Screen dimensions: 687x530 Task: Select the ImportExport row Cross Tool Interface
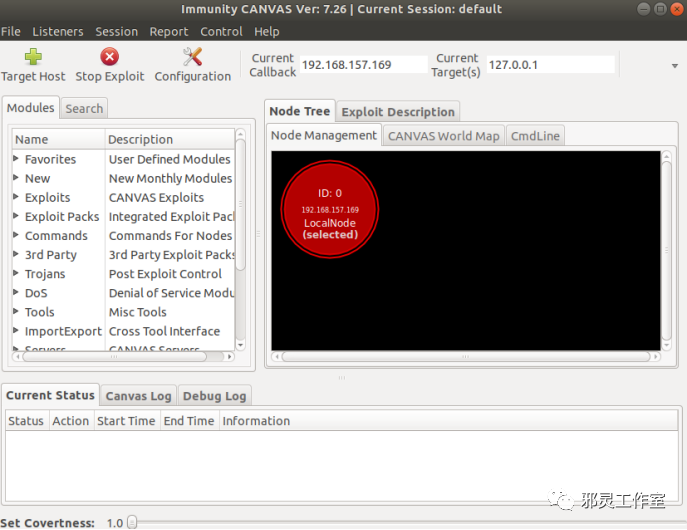(124, 331)
